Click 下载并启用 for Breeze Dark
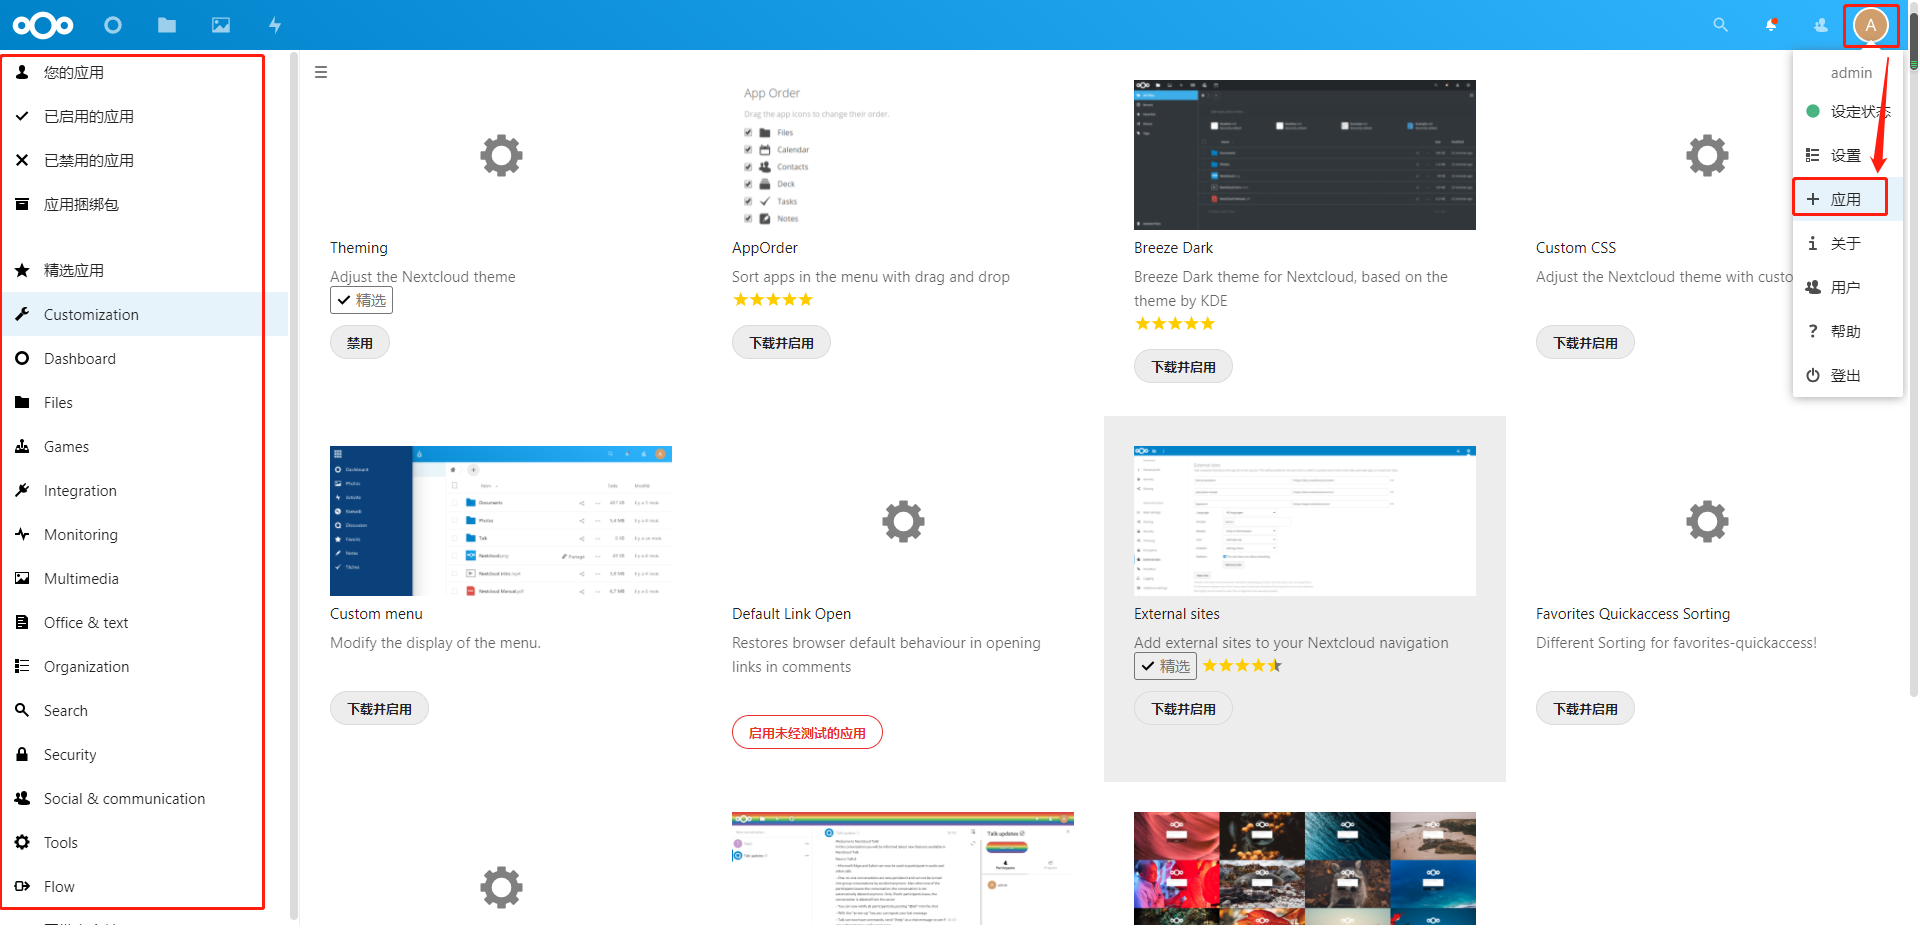The height and width of the screenshot is (937, 1920). pyautogui.click(x=1183, y=367)
